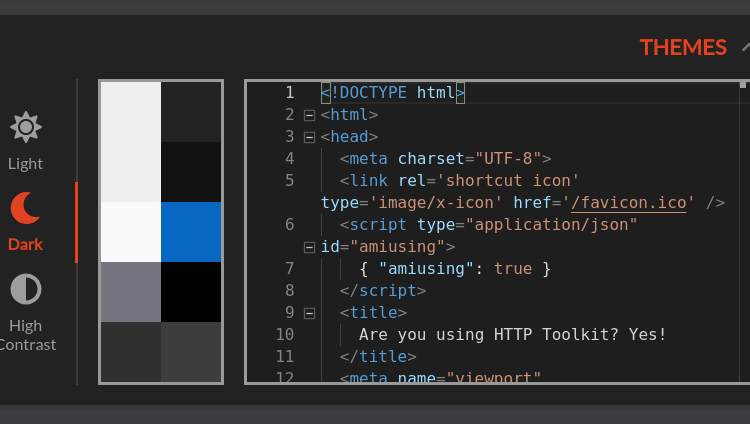Click the blue color swatch
This screenshot has width=750, height=424.
pyautogui.click(x=191, y=232)
